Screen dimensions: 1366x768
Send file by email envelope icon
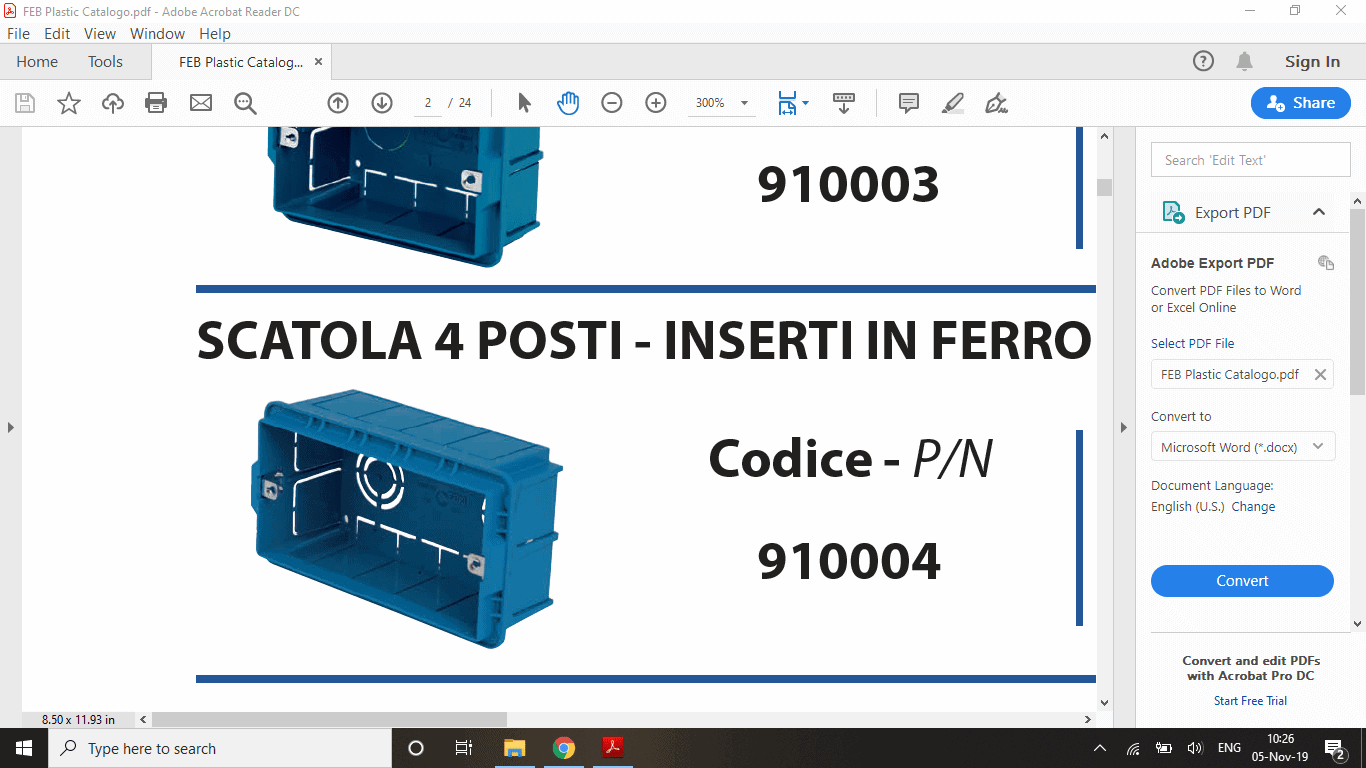[201, 103]
